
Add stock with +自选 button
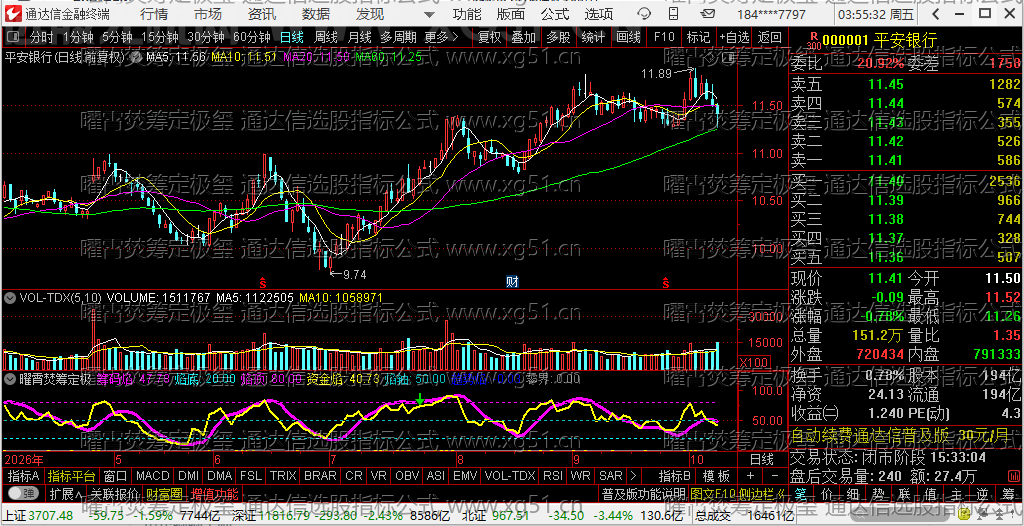pyautogui.click(x=735, y=37)
